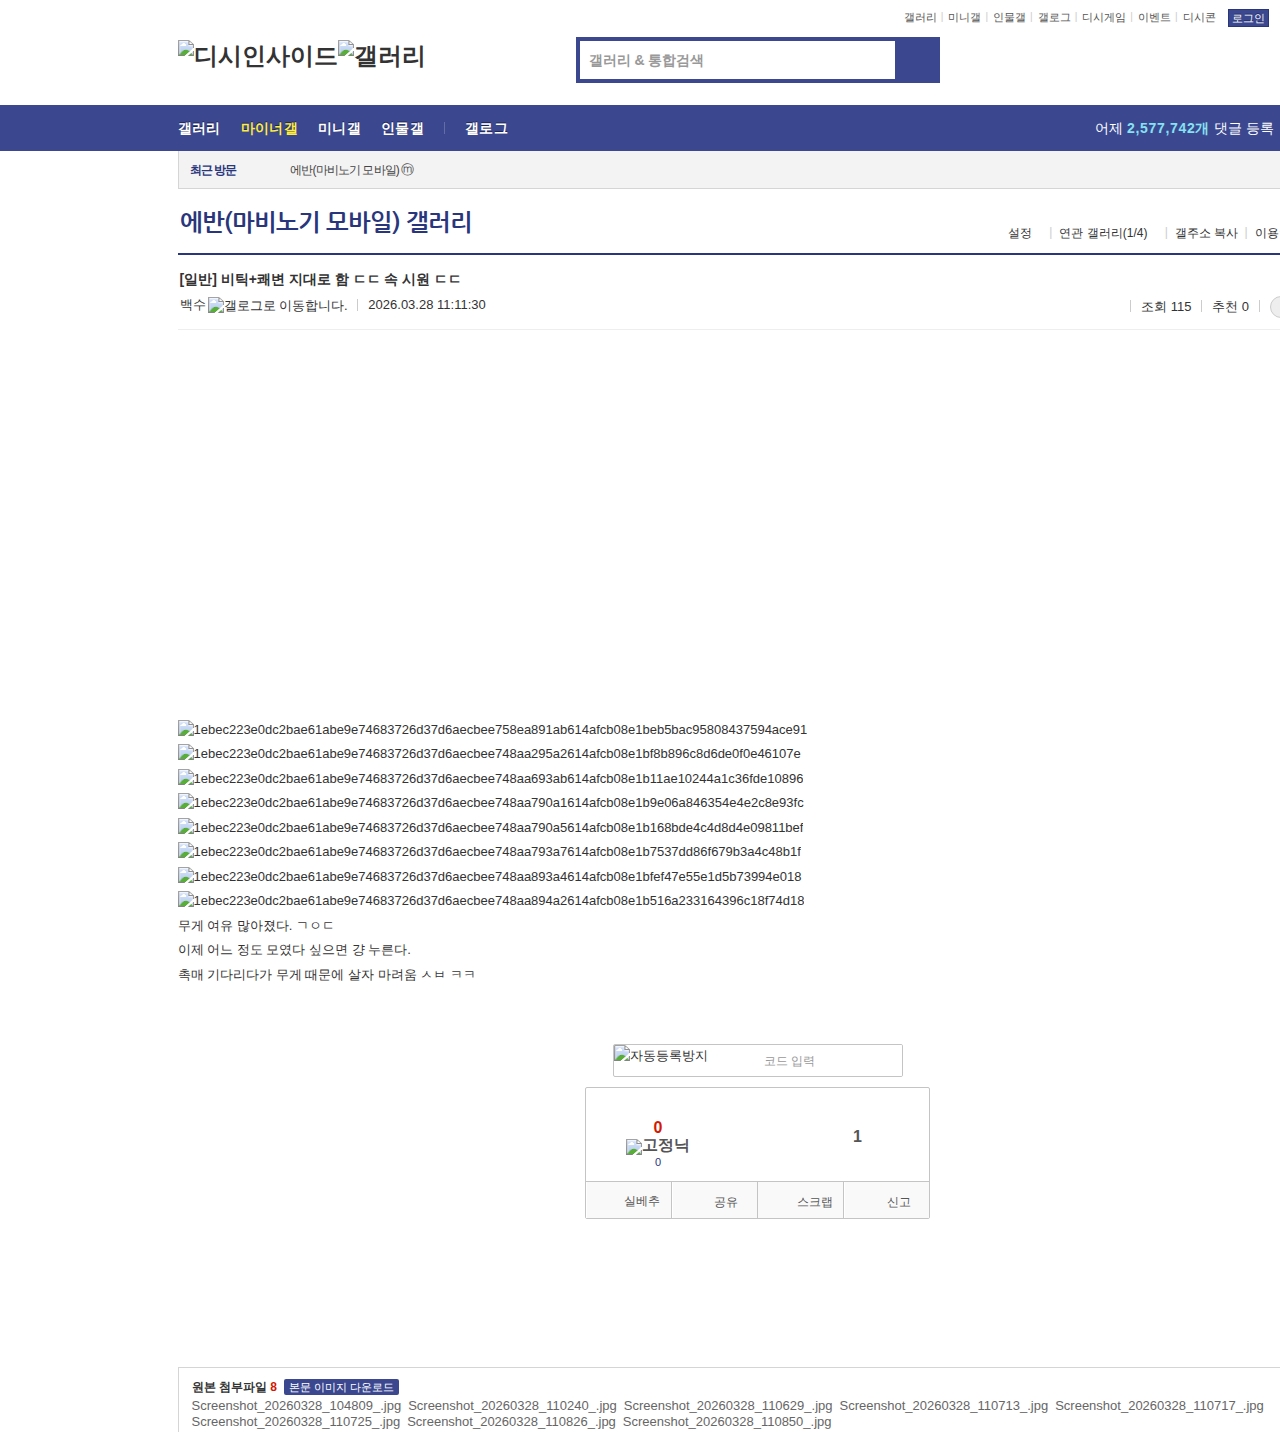Open image ending in 748aa790a5...4d8d4e09811bef
Viewport: 1280px width, 1432px height.
[491, 827]
